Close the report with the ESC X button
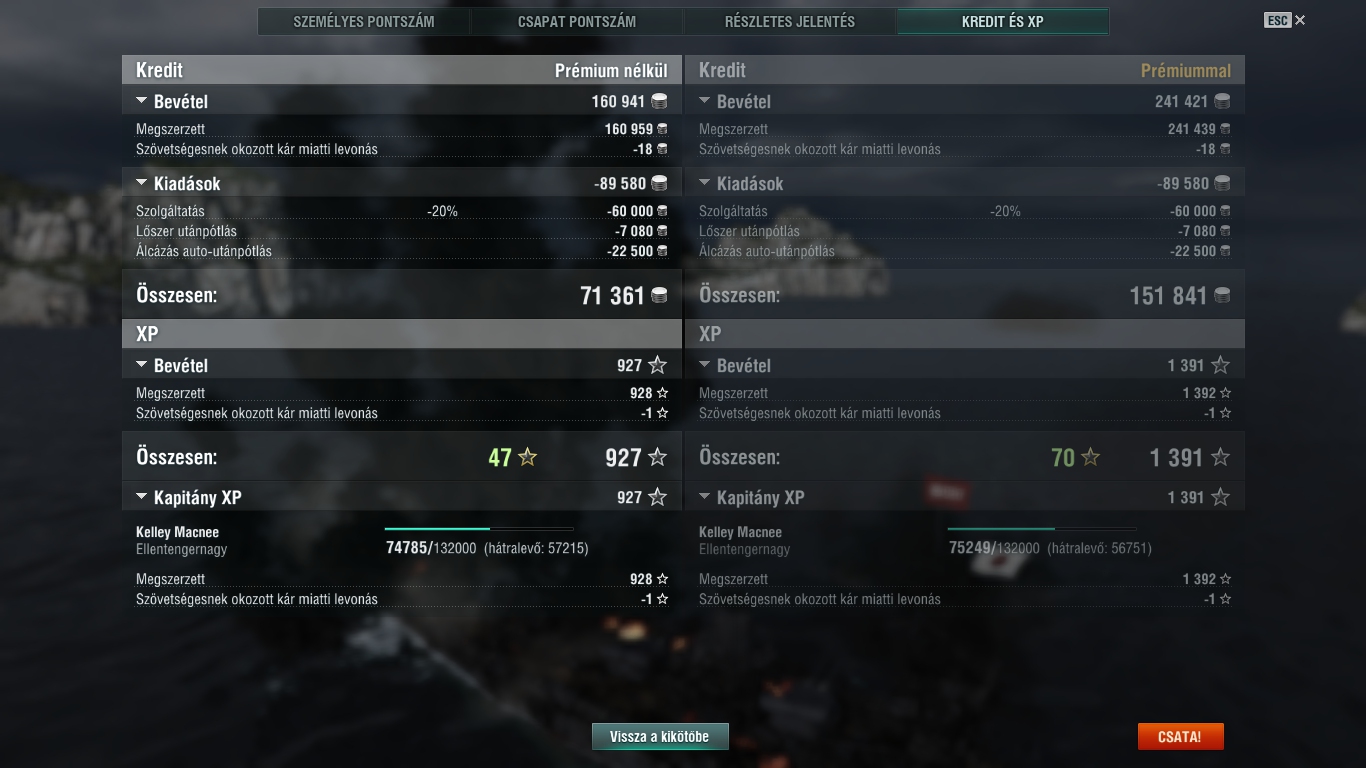The width and height of the screenshot is (1366, 768). pyautogui.click(x=1285, y=20)
